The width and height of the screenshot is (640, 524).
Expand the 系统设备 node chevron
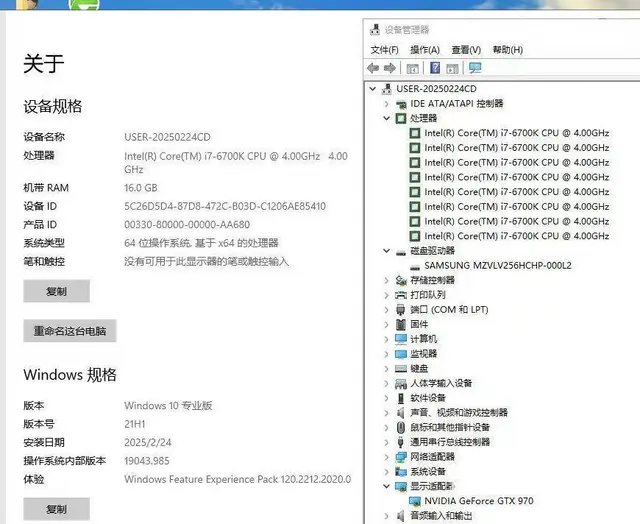pos(386,472)
